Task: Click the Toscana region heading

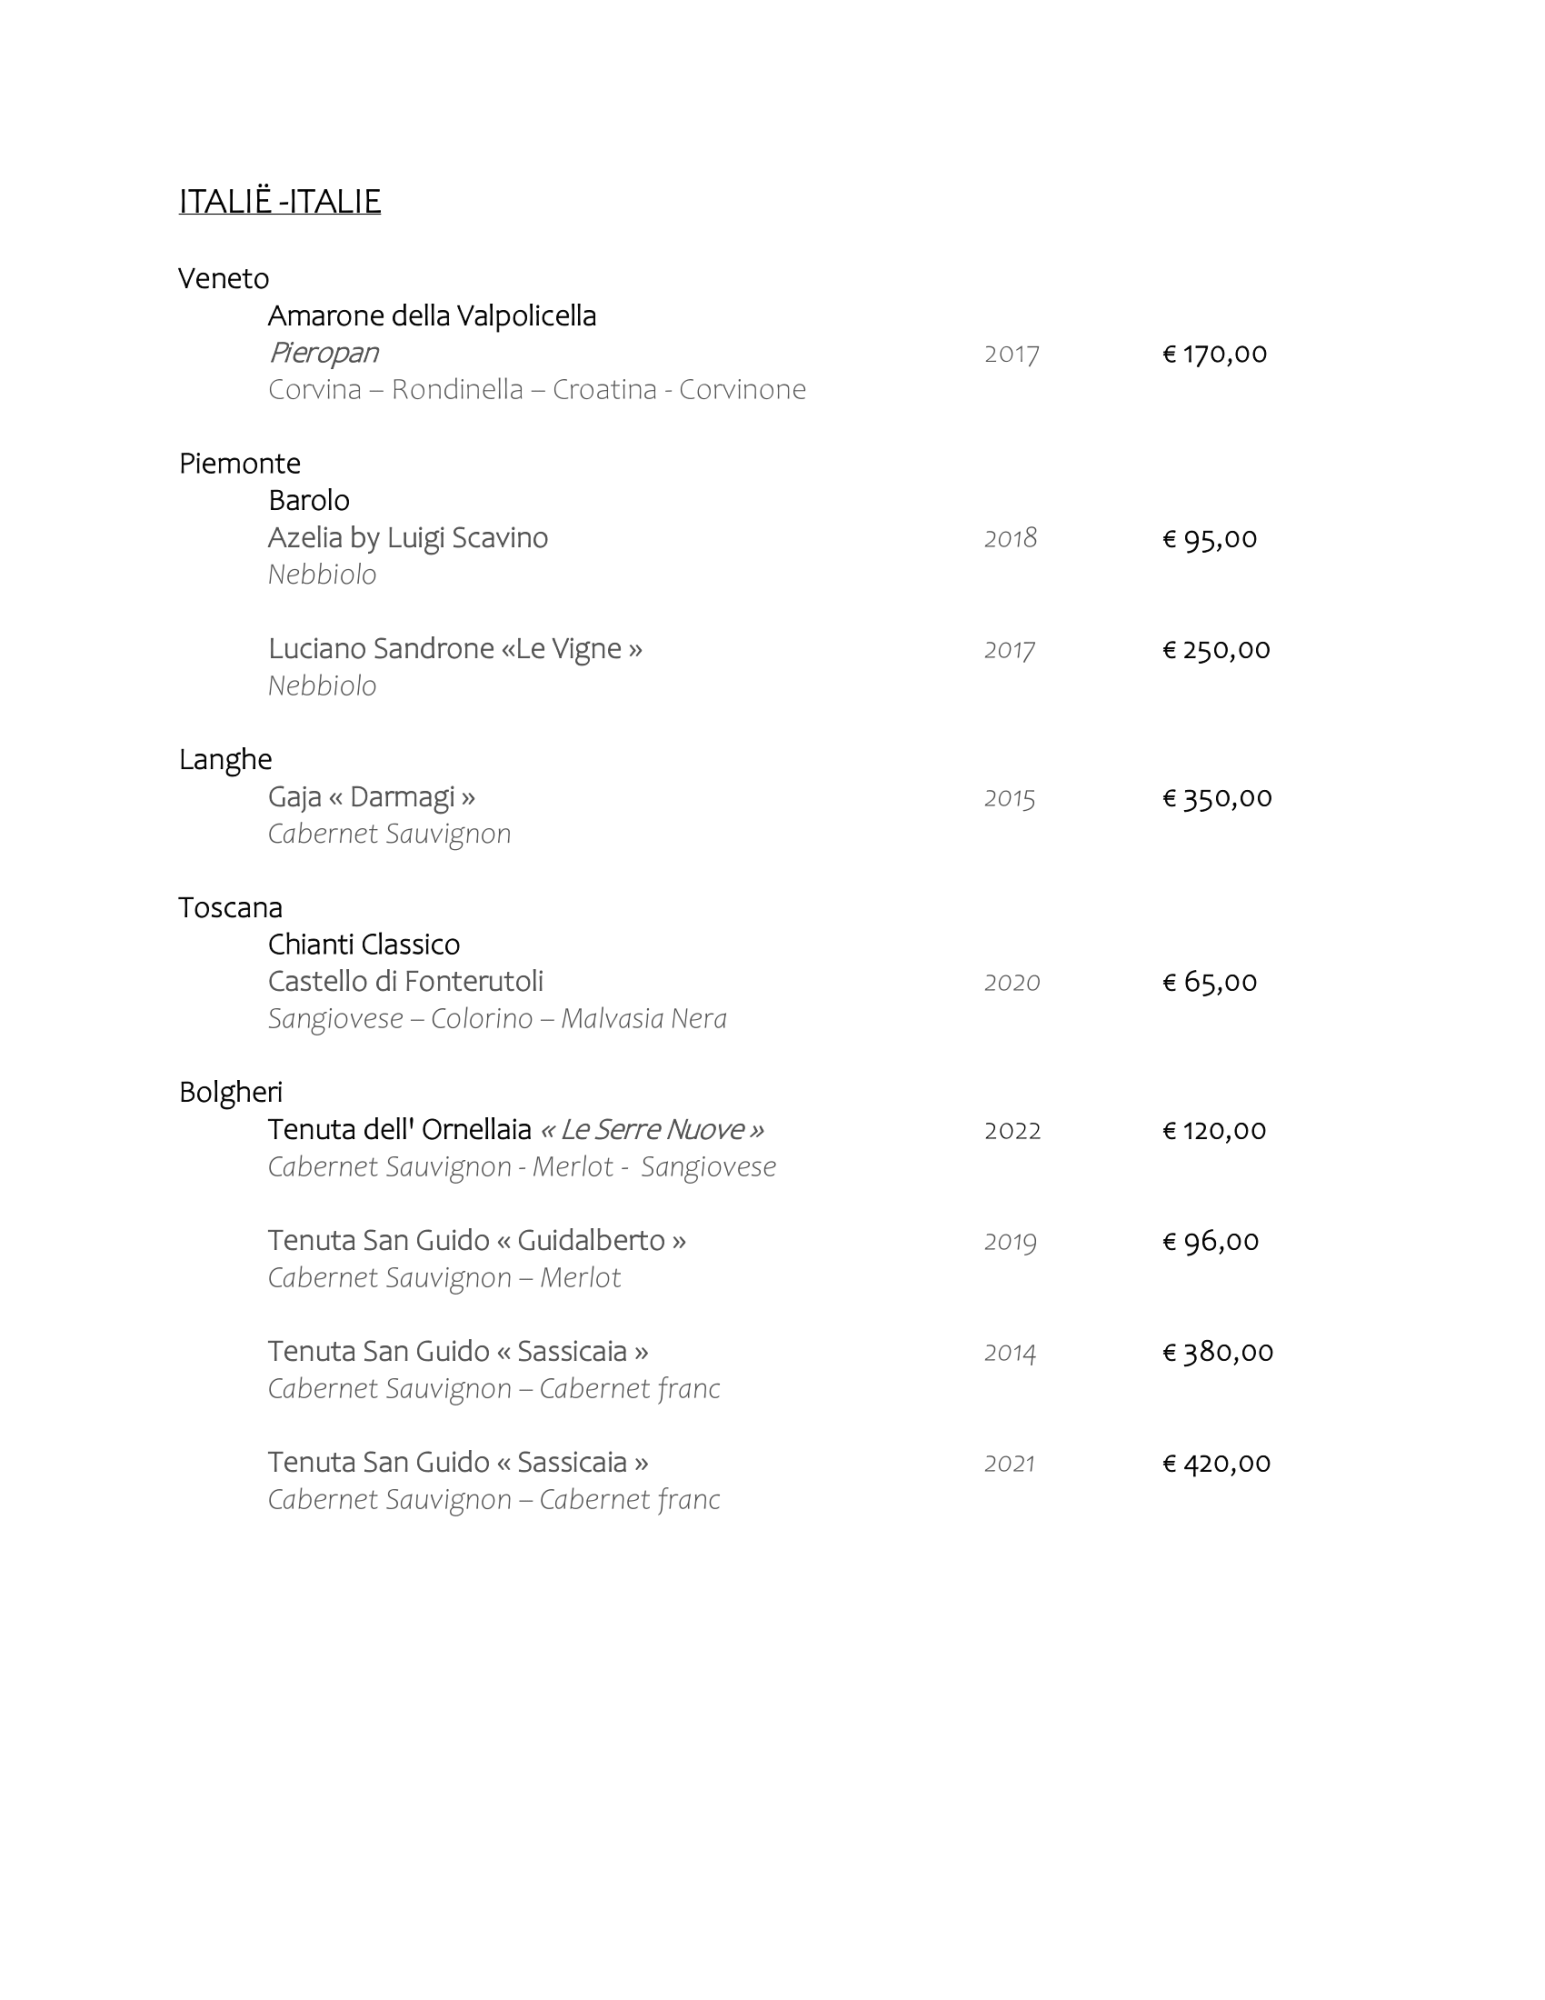Action: click(230, 907)
